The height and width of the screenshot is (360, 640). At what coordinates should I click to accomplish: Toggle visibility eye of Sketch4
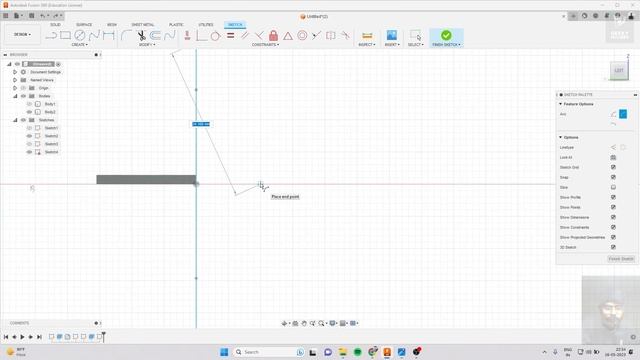coord(29,152)
